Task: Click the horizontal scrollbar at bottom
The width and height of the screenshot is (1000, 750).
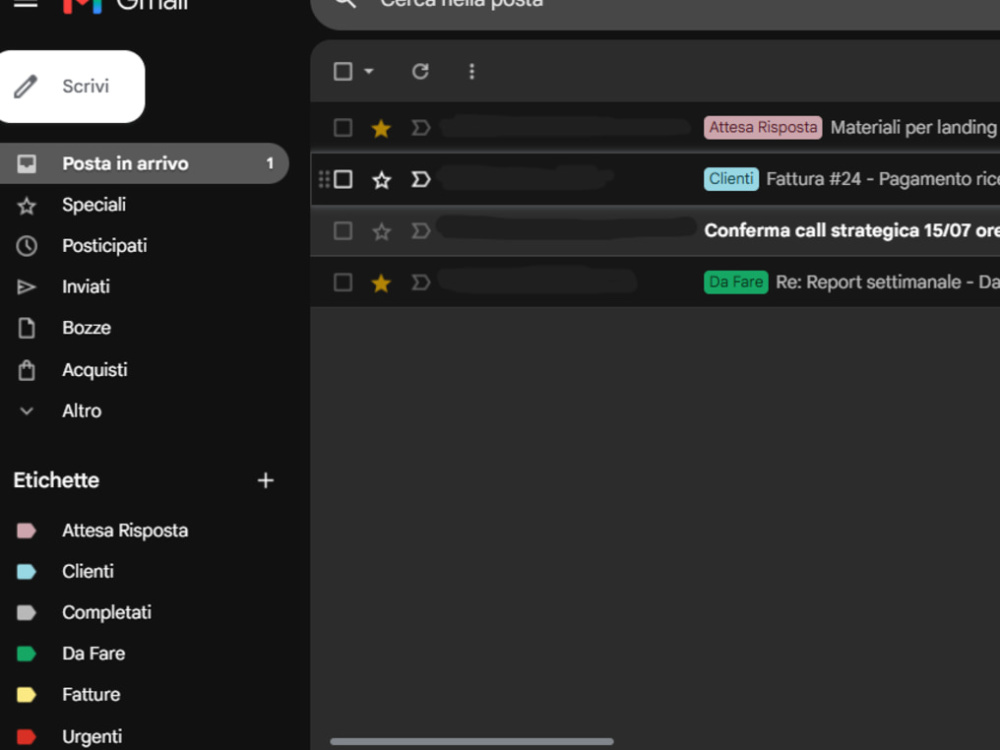Action: point(472,742)
